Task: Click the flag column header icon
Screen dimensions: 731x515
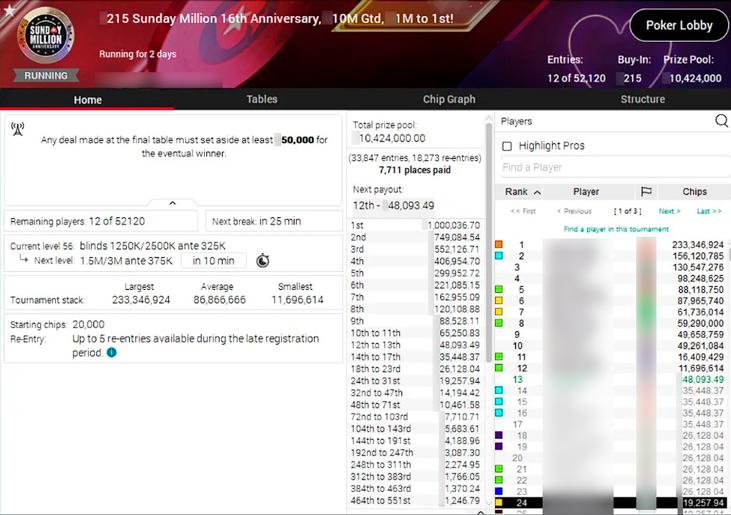Action: coord(646,192)
